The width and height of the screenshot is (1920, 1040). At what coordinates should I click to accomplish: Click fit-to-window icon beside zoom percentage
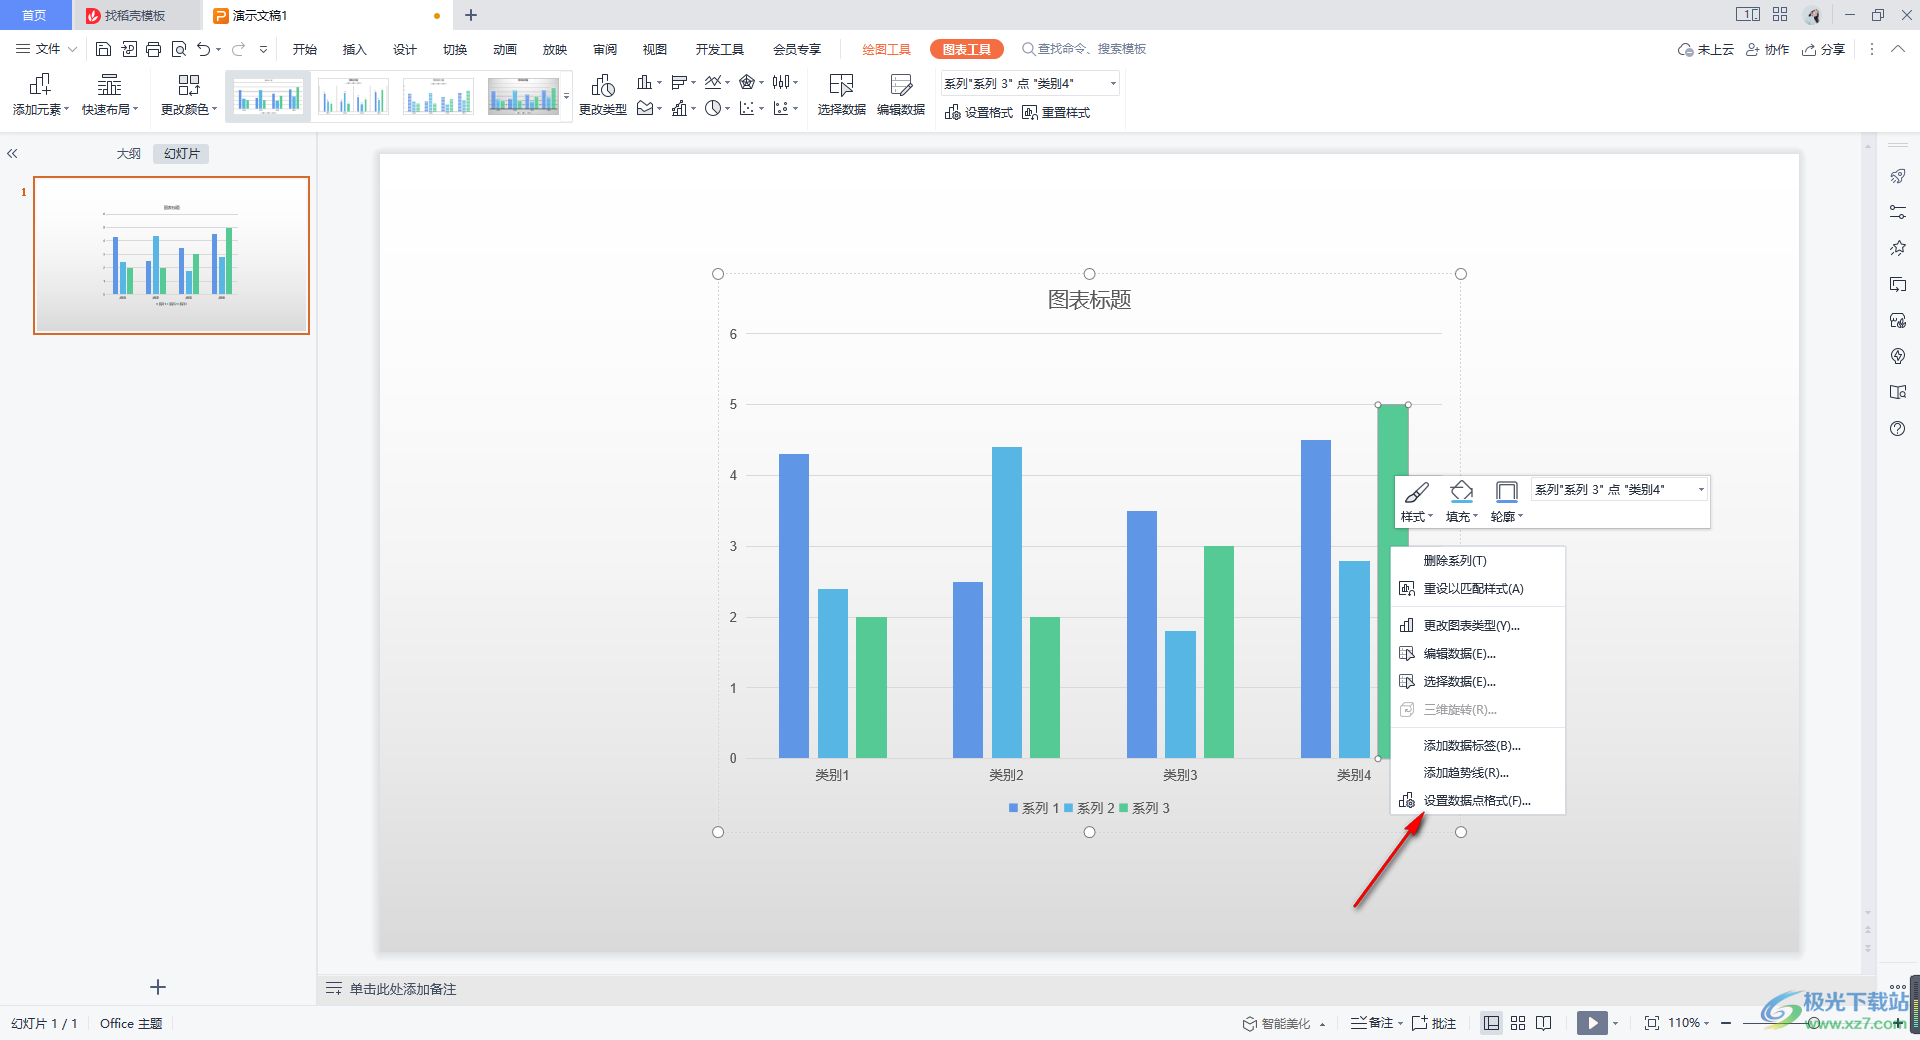tap(1652, 1023)
